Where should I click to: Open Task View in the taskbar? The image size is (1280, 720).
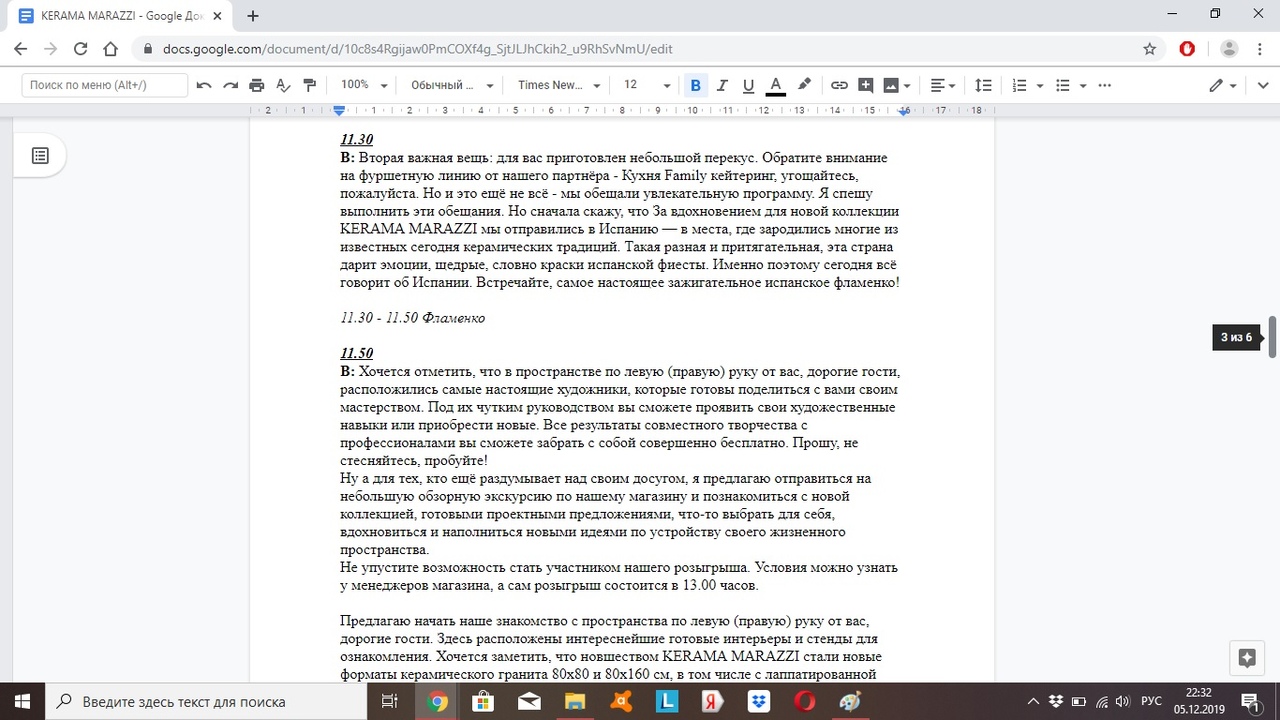click(x=389, y=701)
